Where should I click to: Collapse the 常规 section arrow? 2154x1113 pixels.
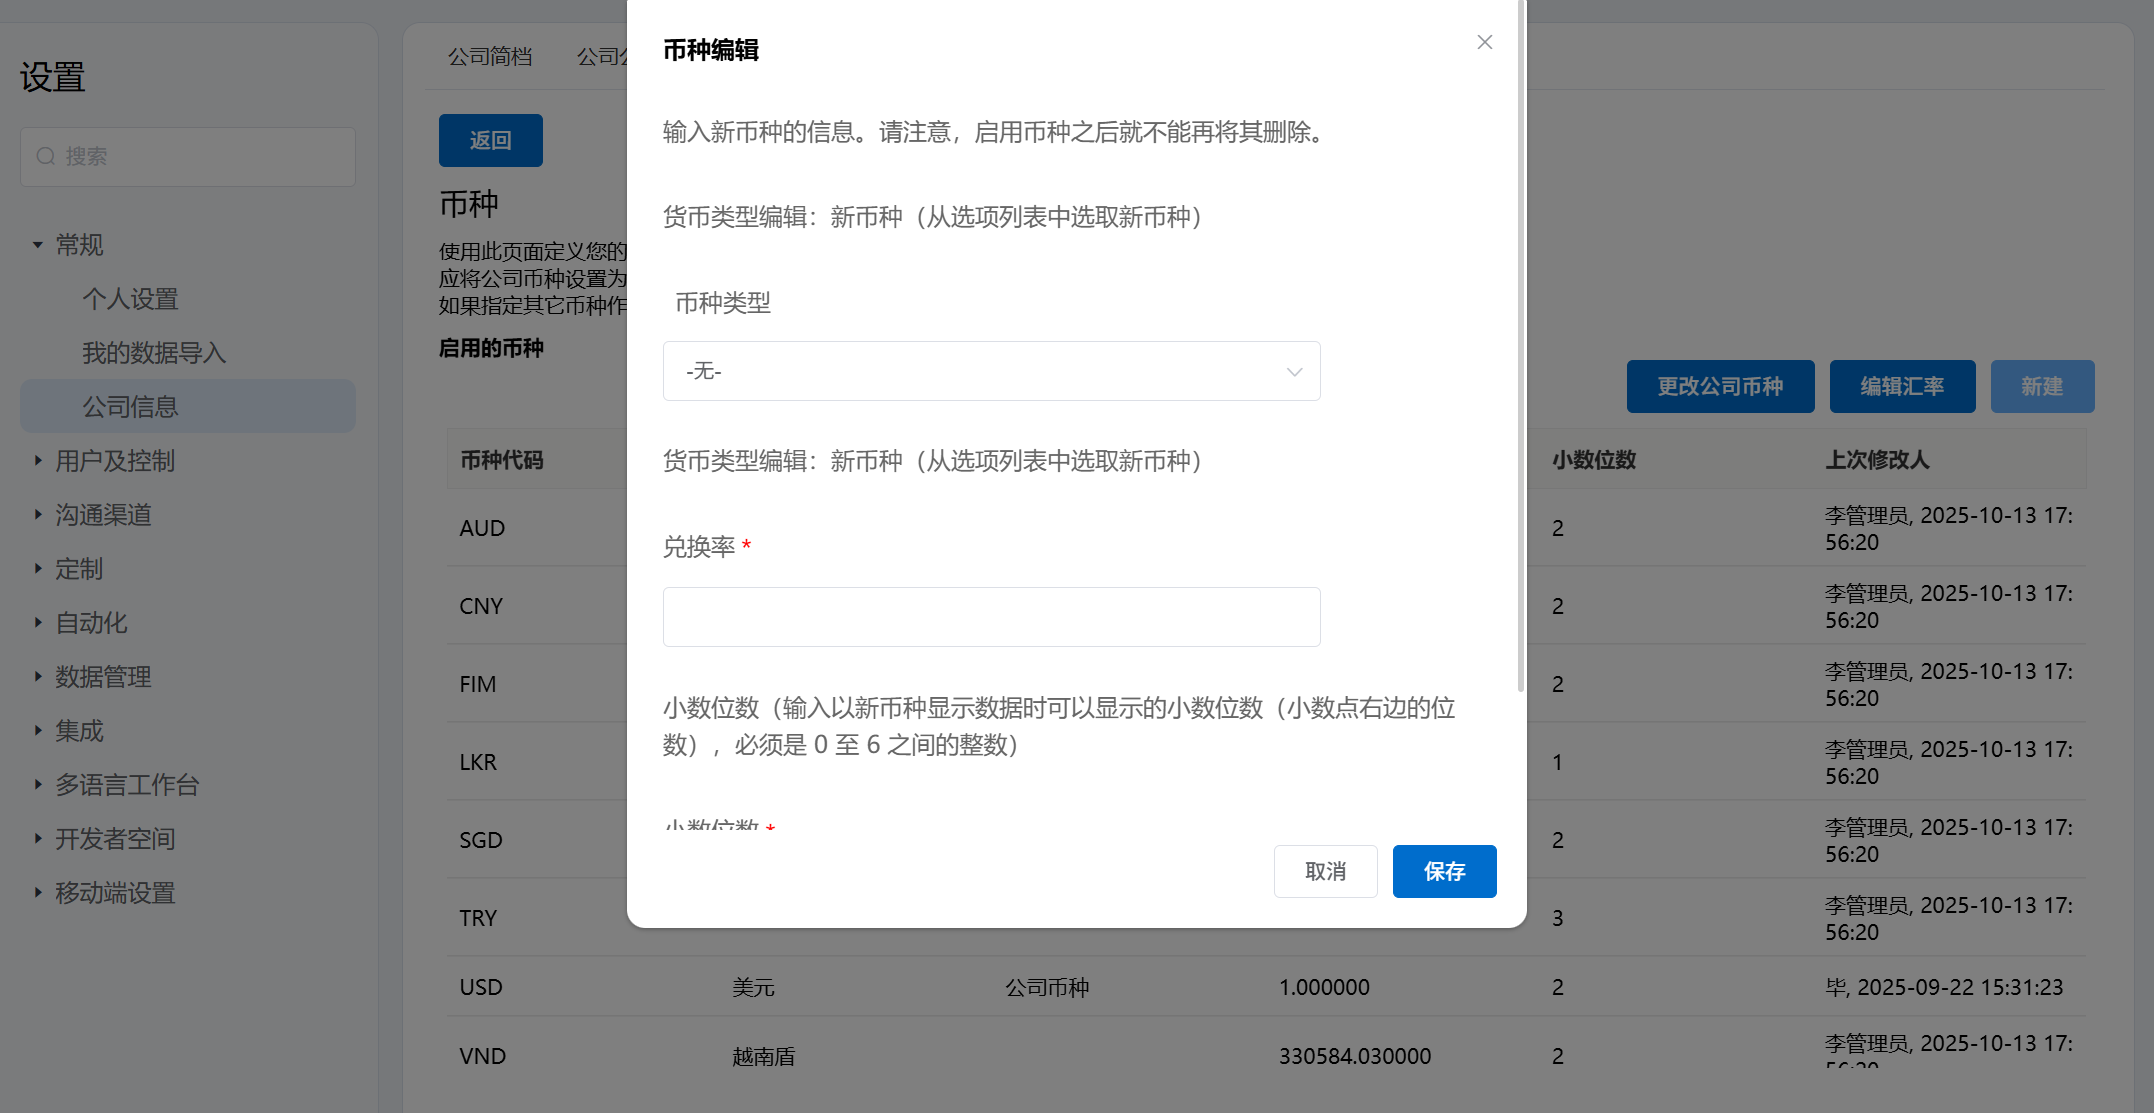pyautogui.click(x=38, y=245)
